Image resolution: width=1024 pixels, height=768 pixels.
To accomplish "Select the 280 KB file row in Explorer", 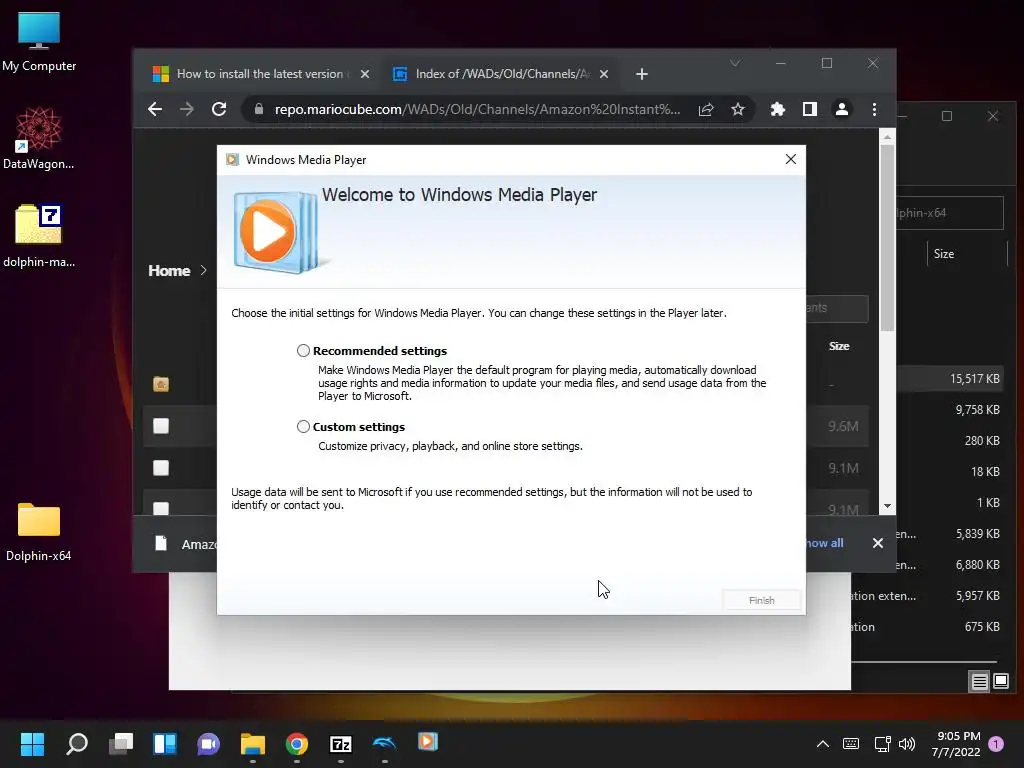I will click(950, 441).
